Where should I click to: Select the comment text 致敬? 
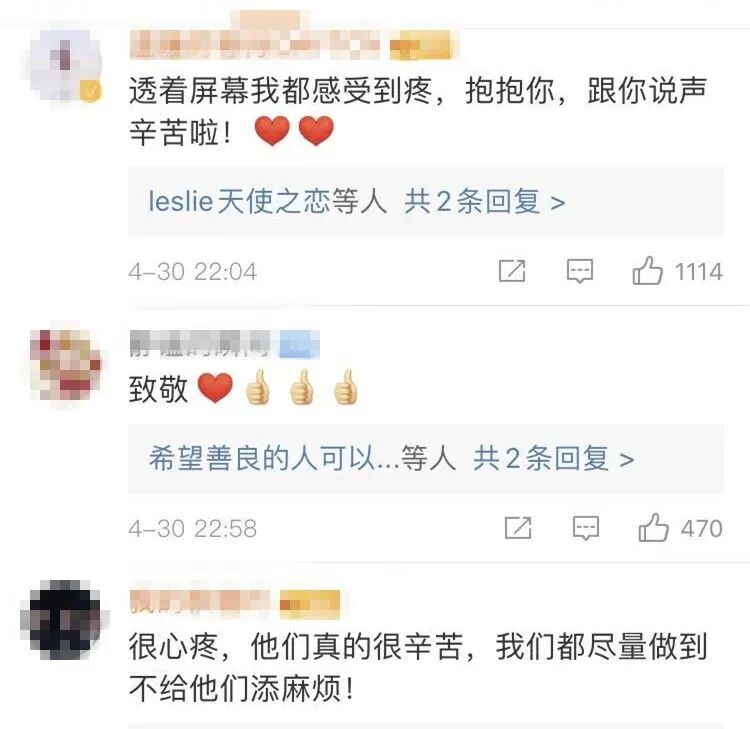(x=158, y=388)
